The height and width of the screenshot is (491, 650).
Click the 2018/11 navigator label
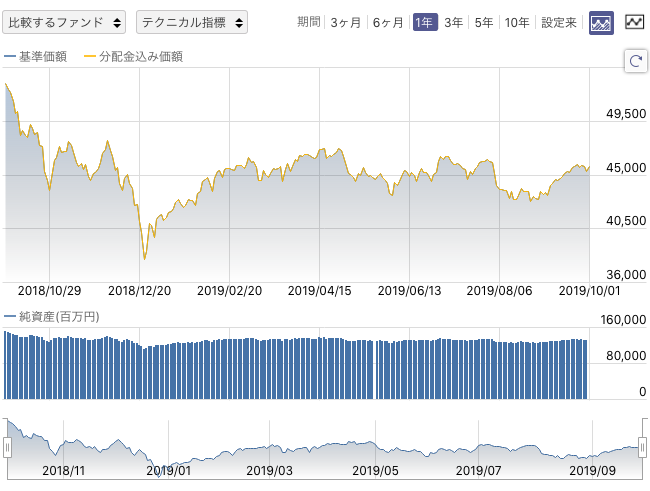(63, 471)
